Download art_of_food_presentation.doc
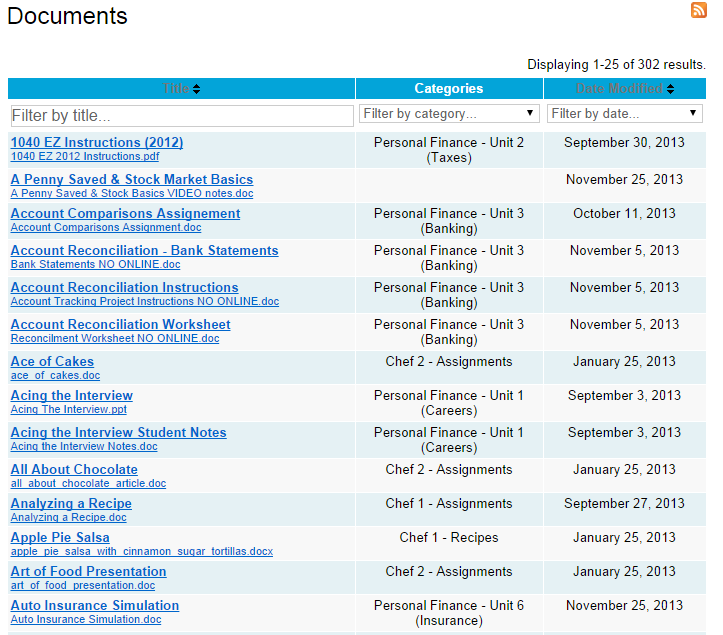The height and width of the screenshot is (635, 723). [x=83, y=586]
